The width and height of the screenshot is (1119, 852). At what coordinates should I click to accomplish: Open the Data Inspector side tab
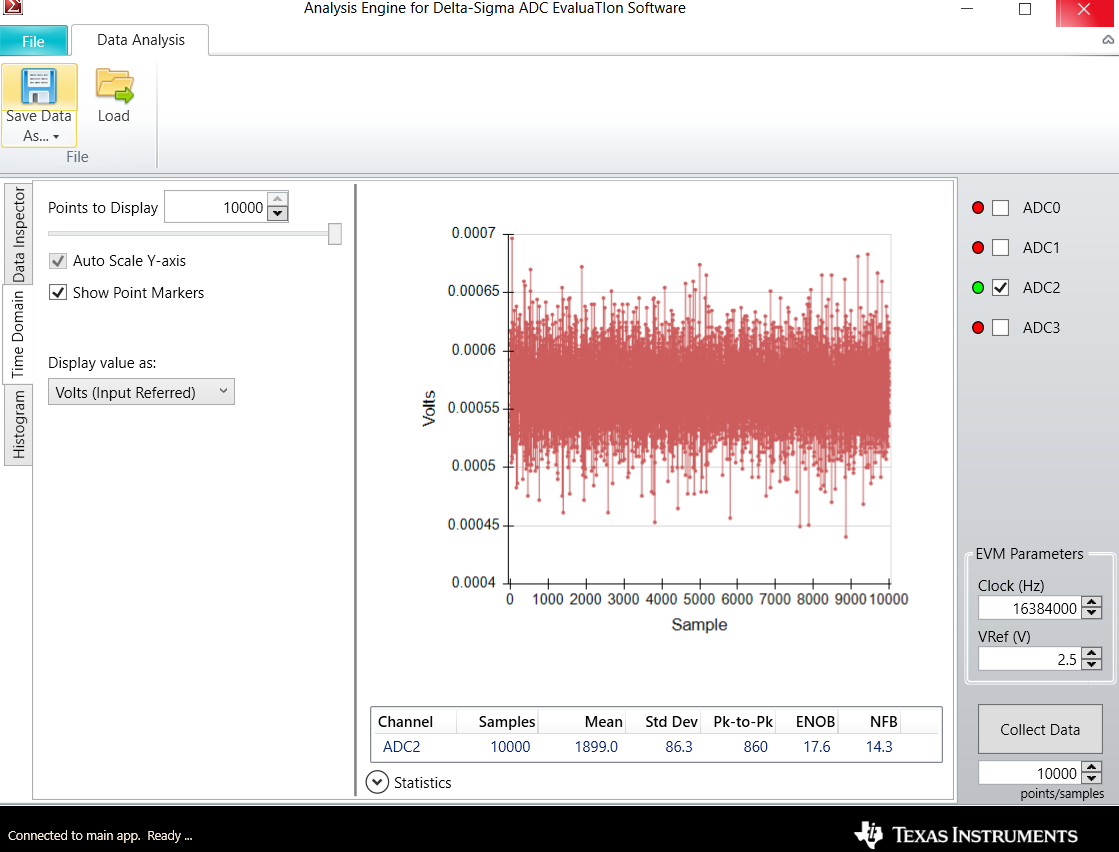tap(18, 234)
